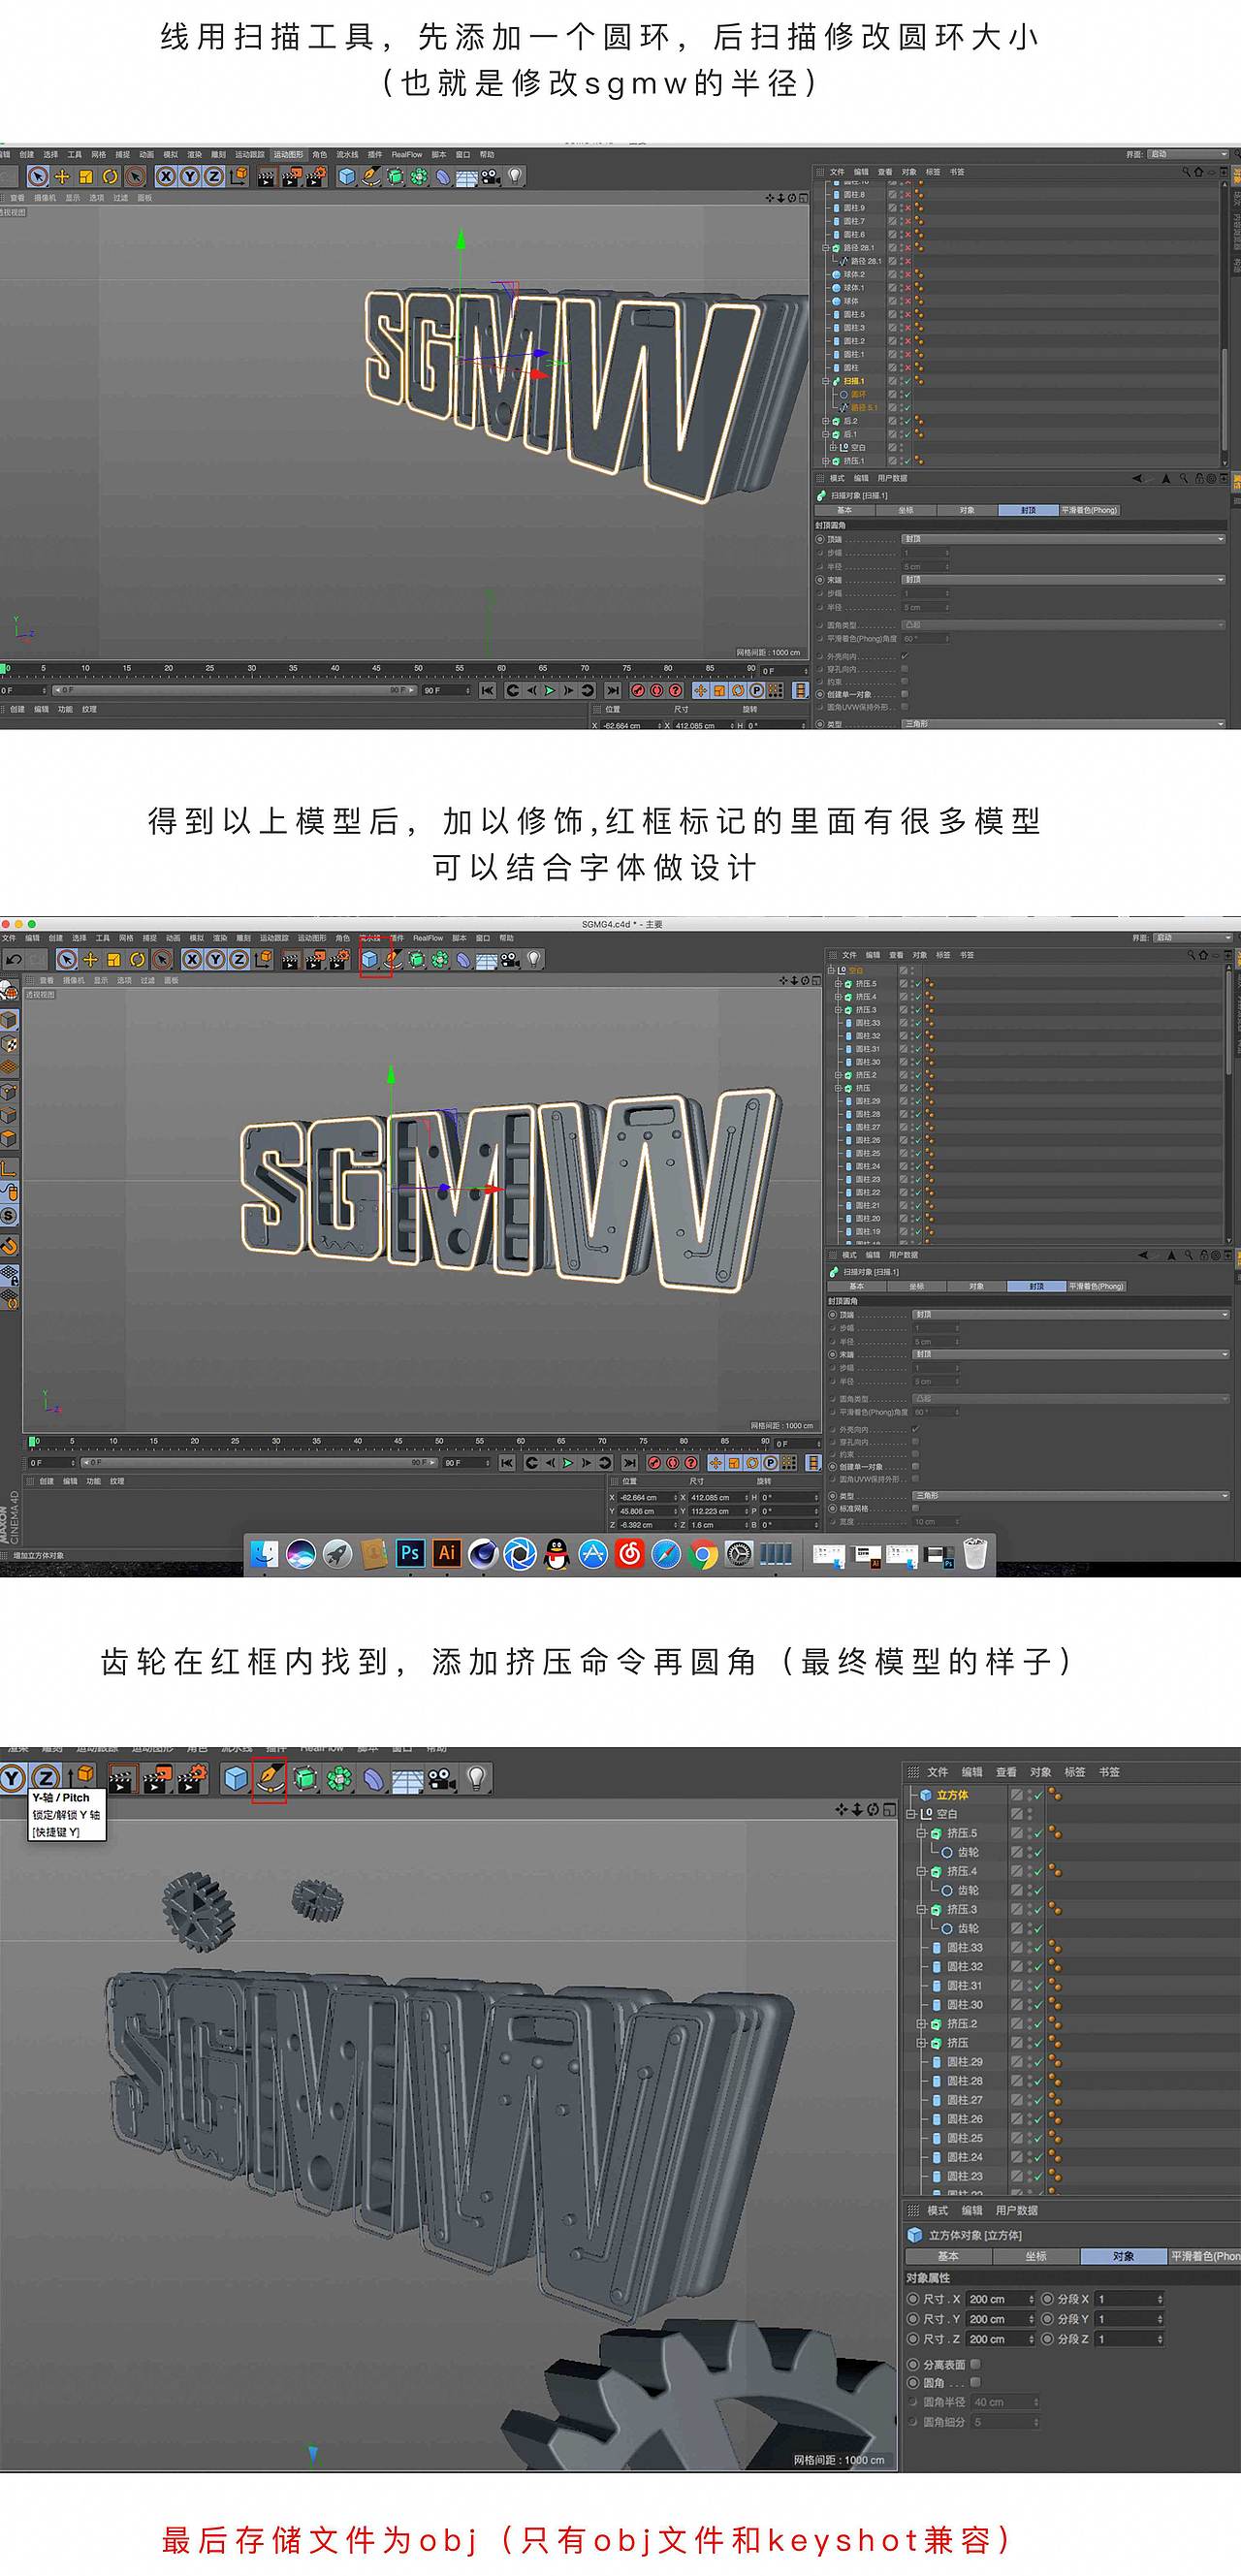Expand the 挤压.2 tree node, bottom screenshot
The width and height of the screenshot is (1241, 2576).
pos(922,2023)
